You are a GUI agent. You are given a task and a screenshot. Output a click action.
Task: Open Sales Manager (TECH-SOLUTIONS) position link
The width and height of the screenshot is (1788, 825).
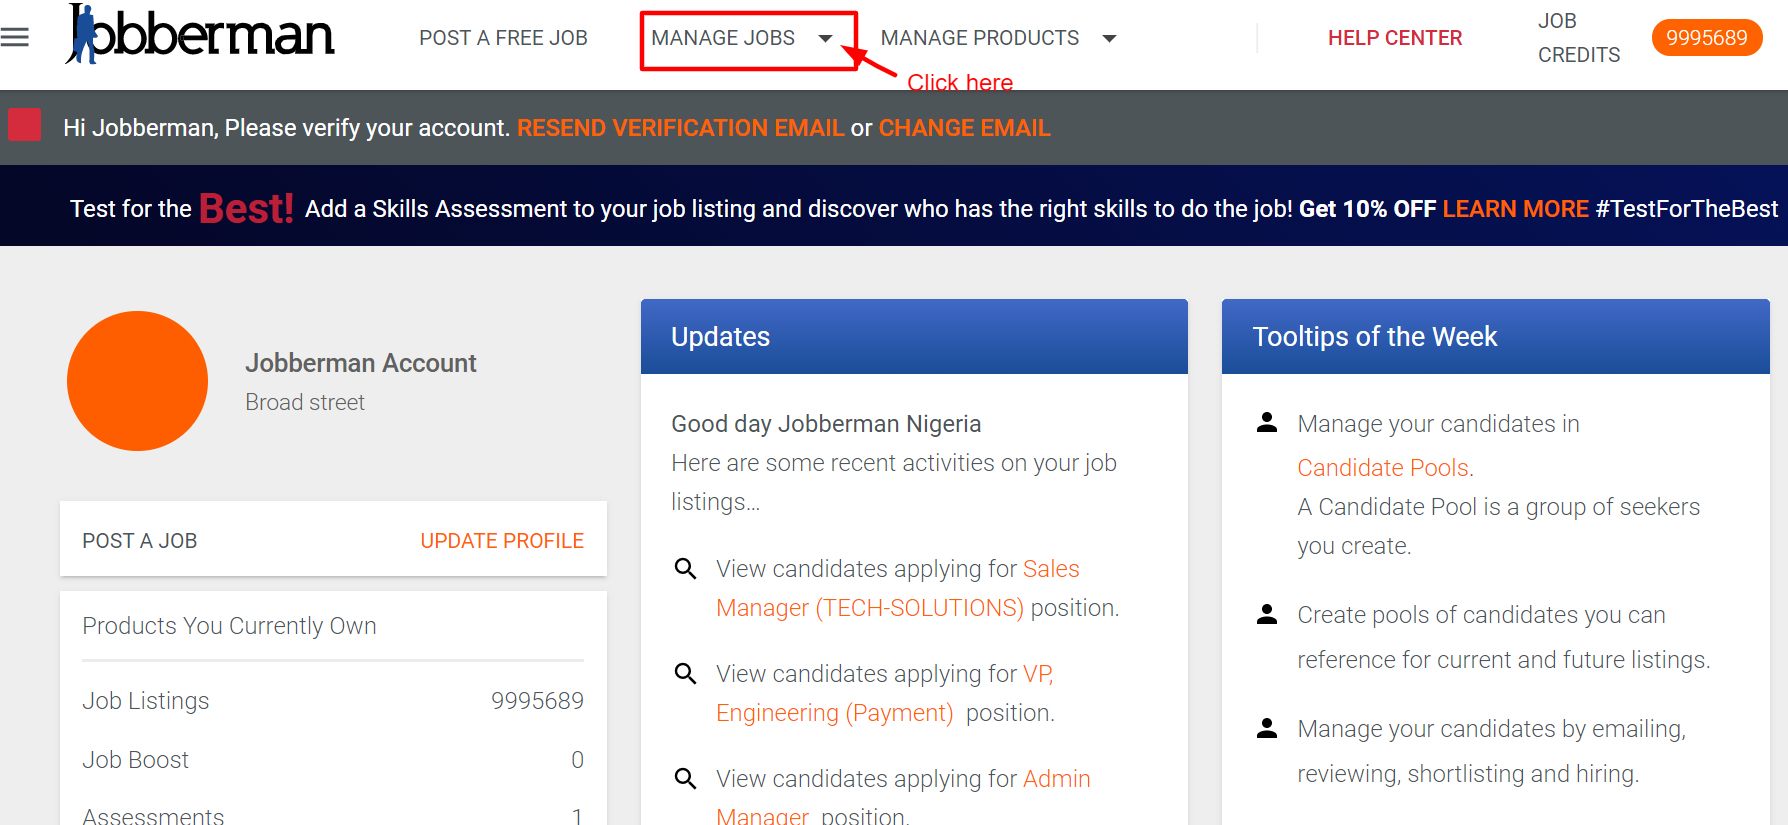(898, 588)
